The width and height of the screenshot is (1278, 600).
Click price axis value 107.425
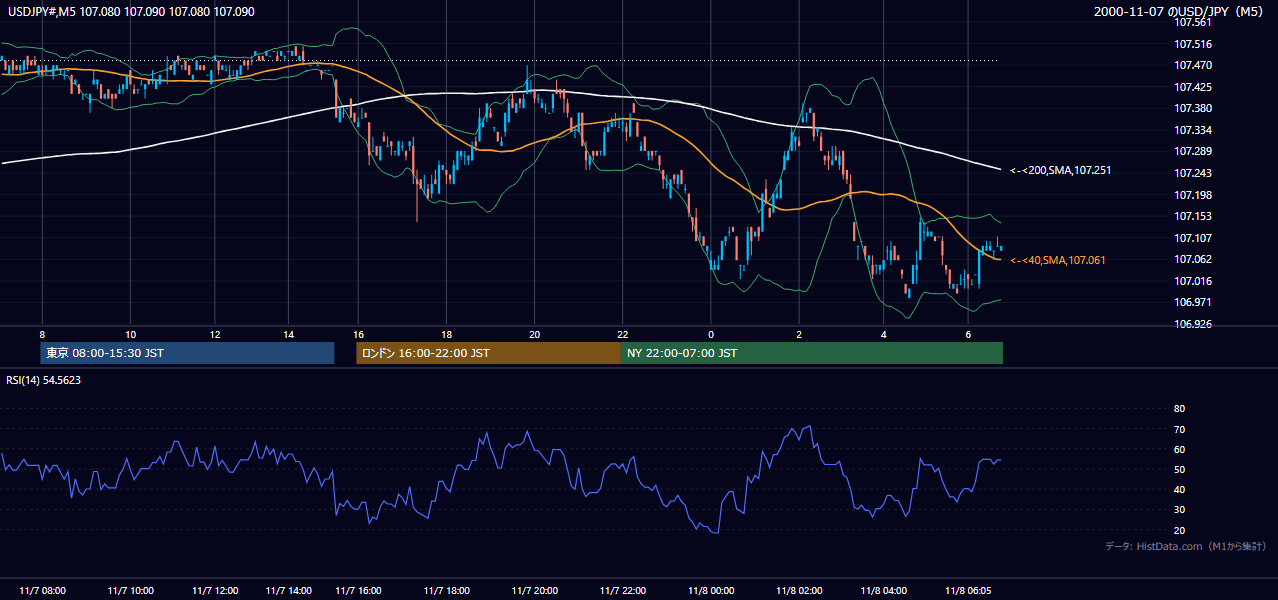1191,87
